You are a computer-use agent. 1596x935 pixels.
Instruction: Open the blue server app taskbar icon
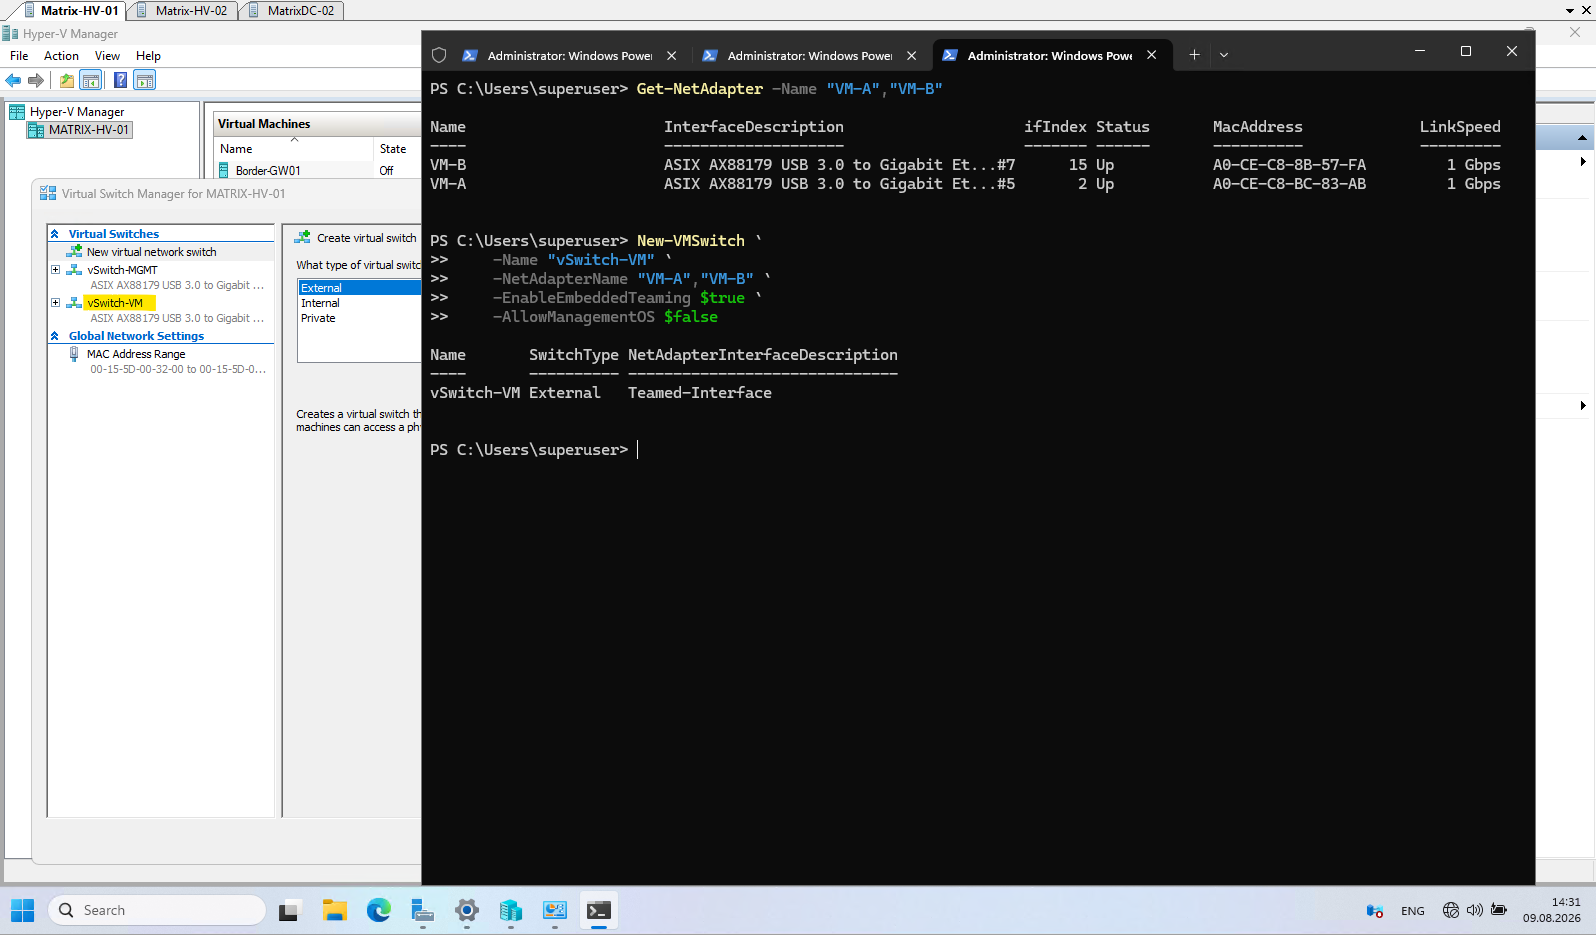point(511,910)
